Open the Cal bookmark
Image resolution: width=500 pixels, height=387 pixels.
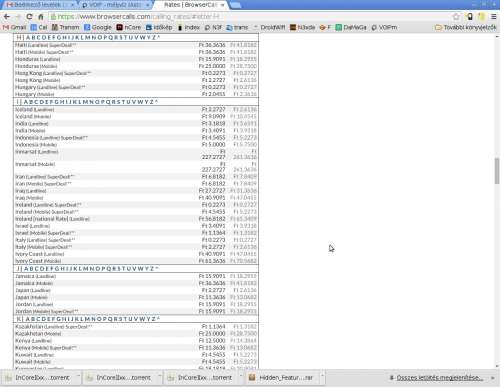point(39,27)
